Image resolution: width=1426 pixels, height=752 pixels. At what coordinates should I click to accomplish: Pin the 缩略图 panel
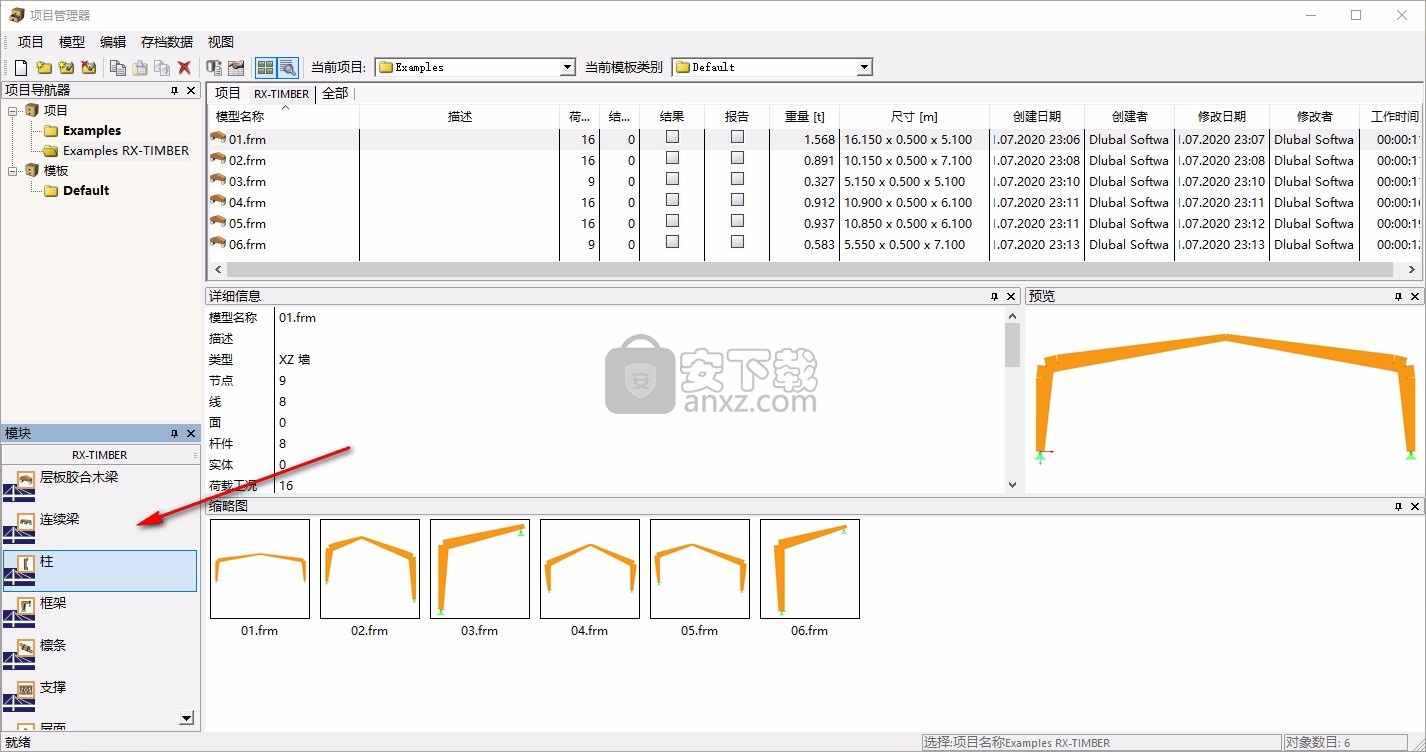pos(1398,507)
